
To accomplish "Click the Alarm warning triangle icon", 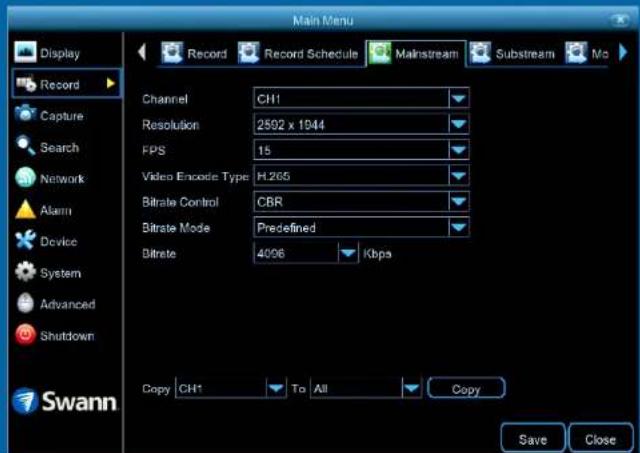I will 25,209.
